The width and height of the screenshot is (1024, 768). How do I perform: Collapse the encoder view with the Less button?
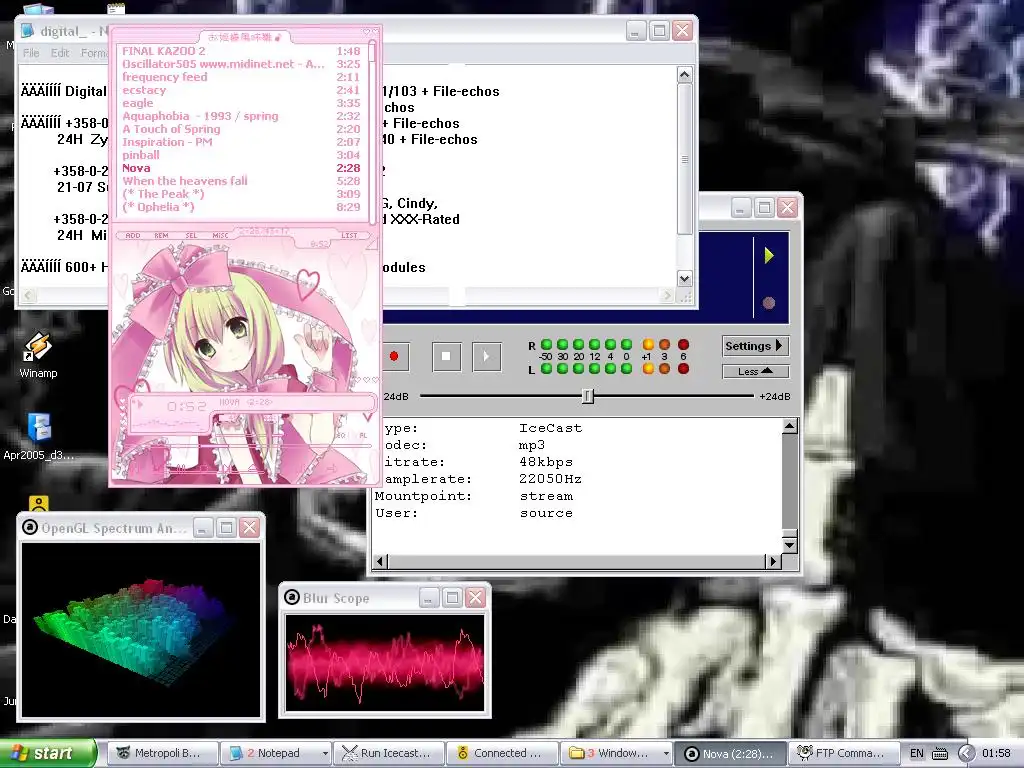(756, 372)
